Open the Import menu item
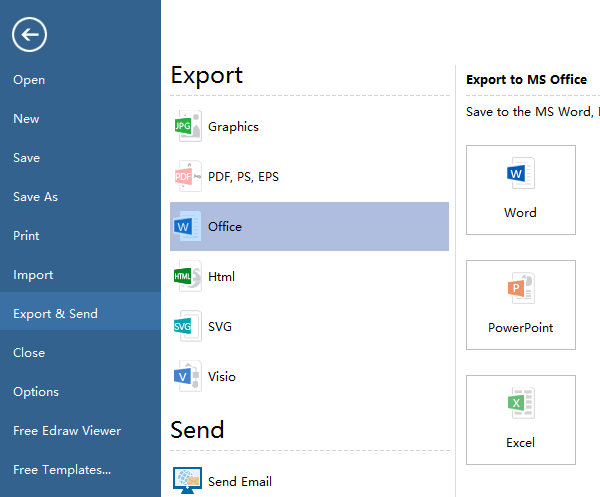Viewport: 600px width, 497px height. click(33, 275)
